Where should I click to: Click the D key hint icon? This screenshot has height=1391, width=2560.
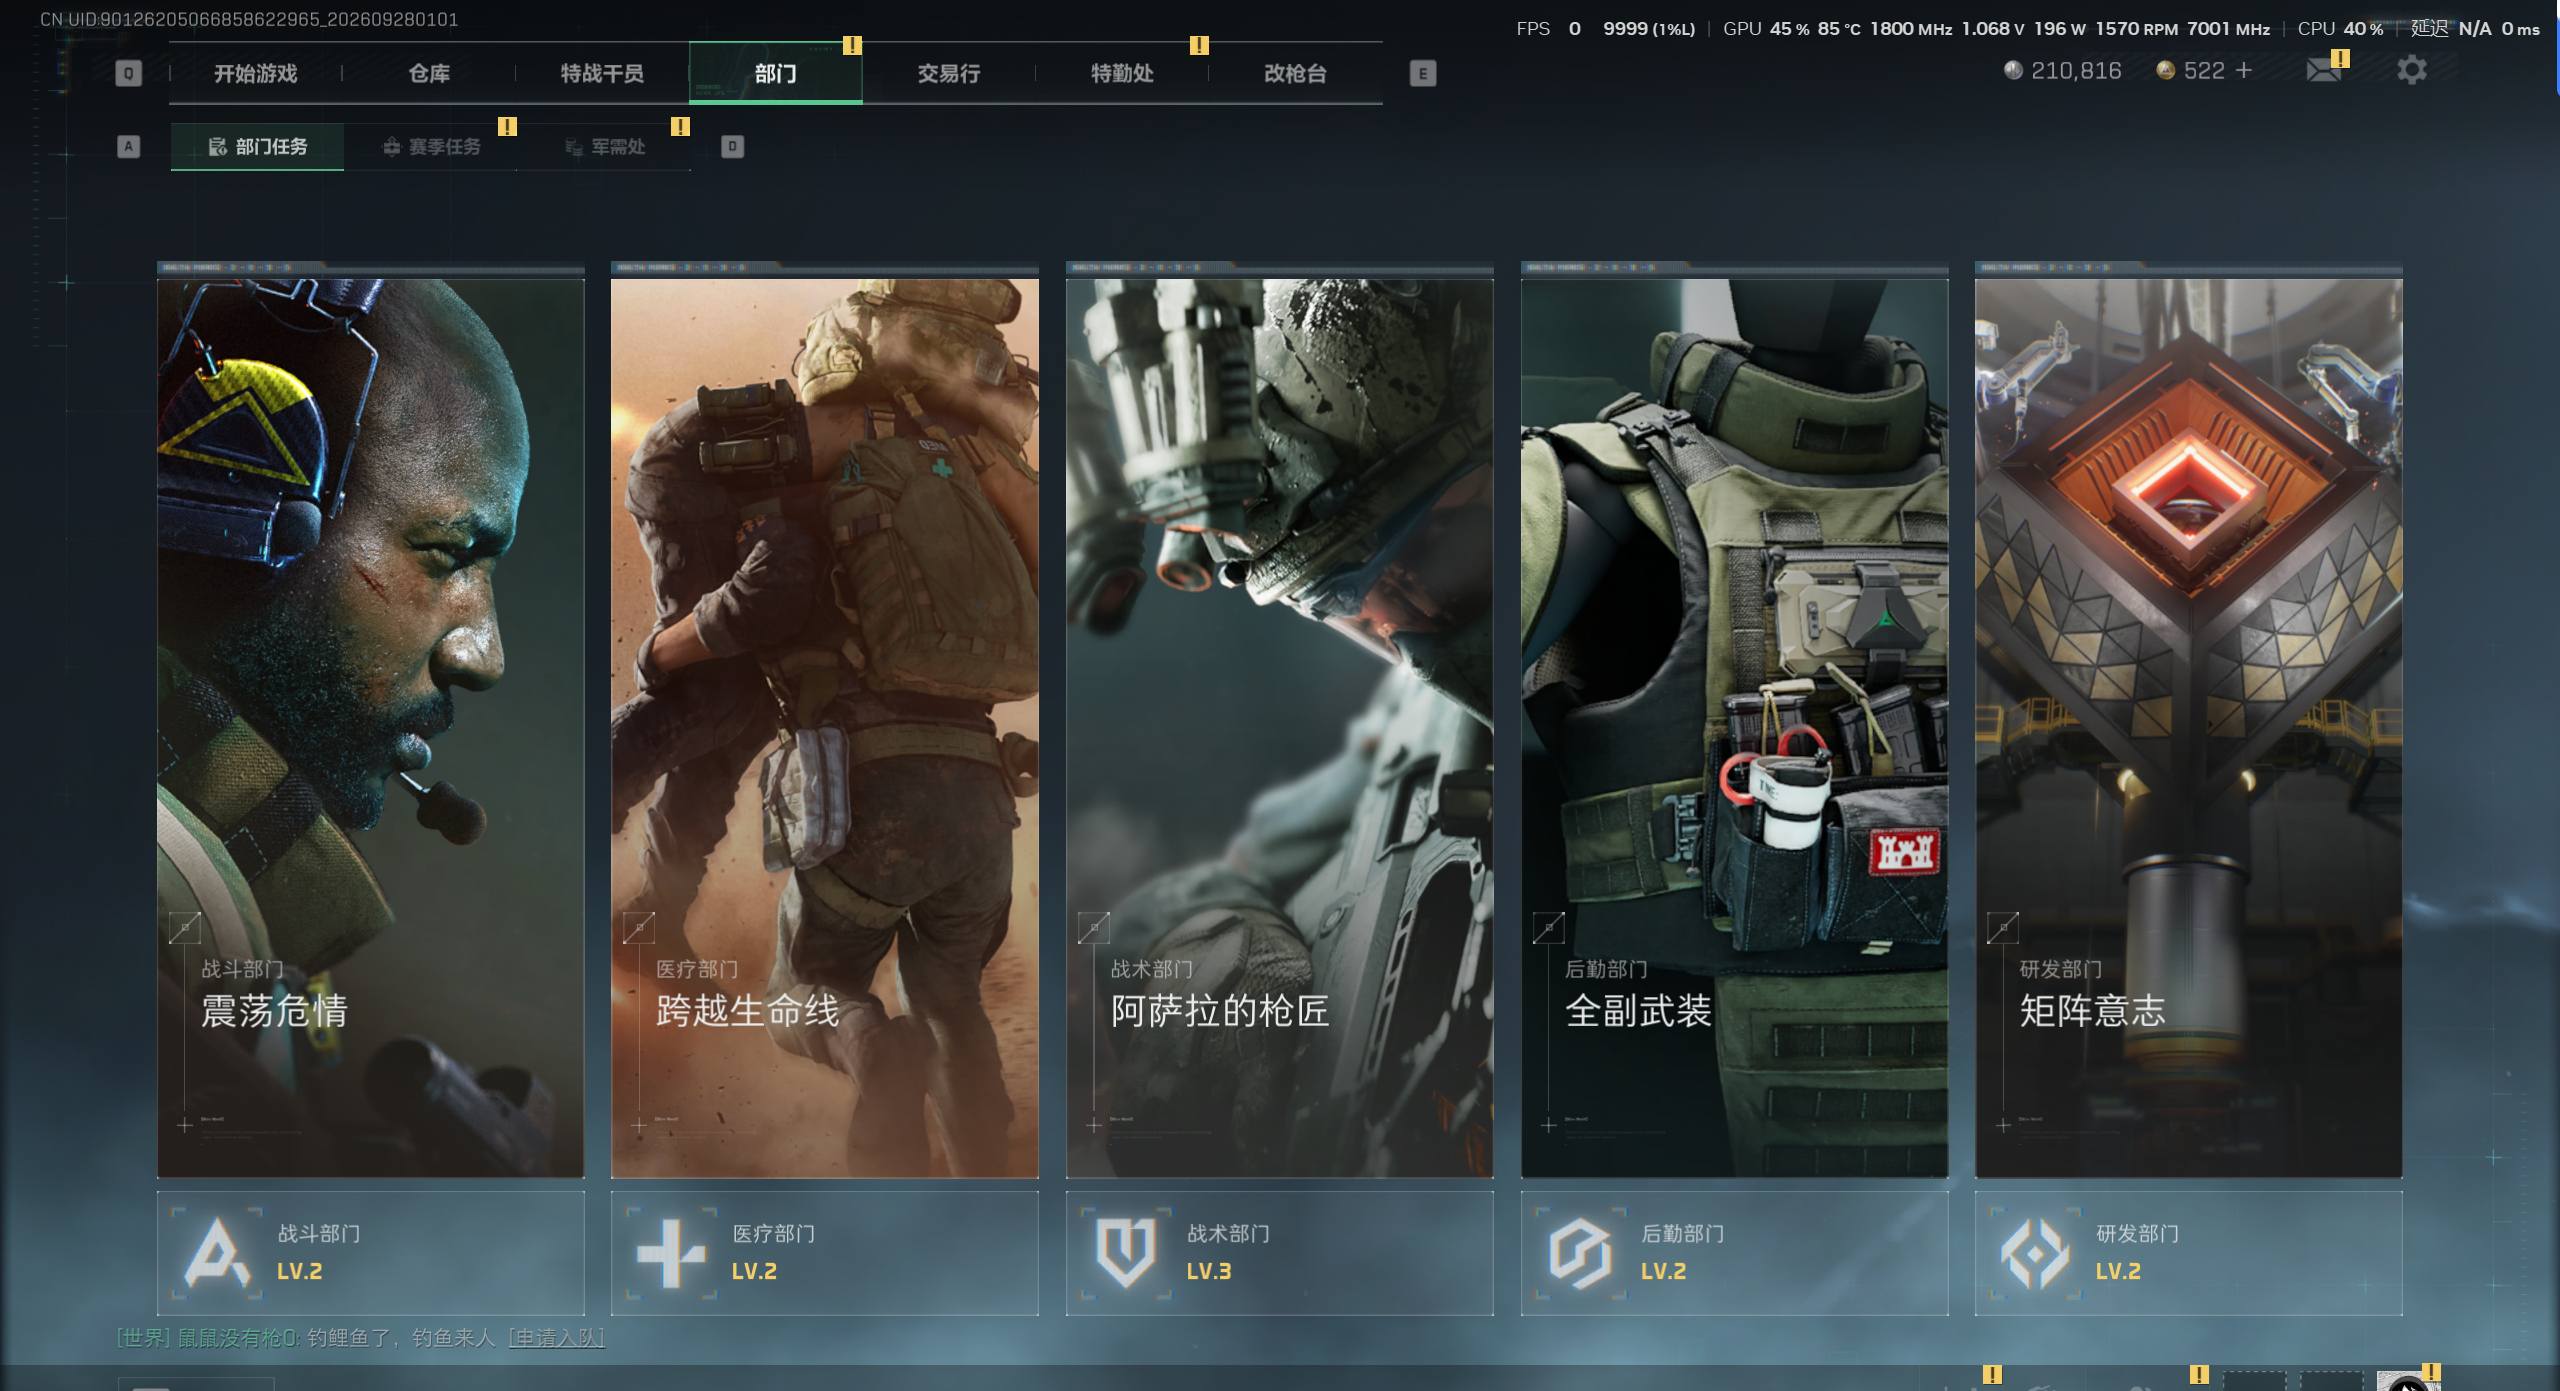point(732,147)
